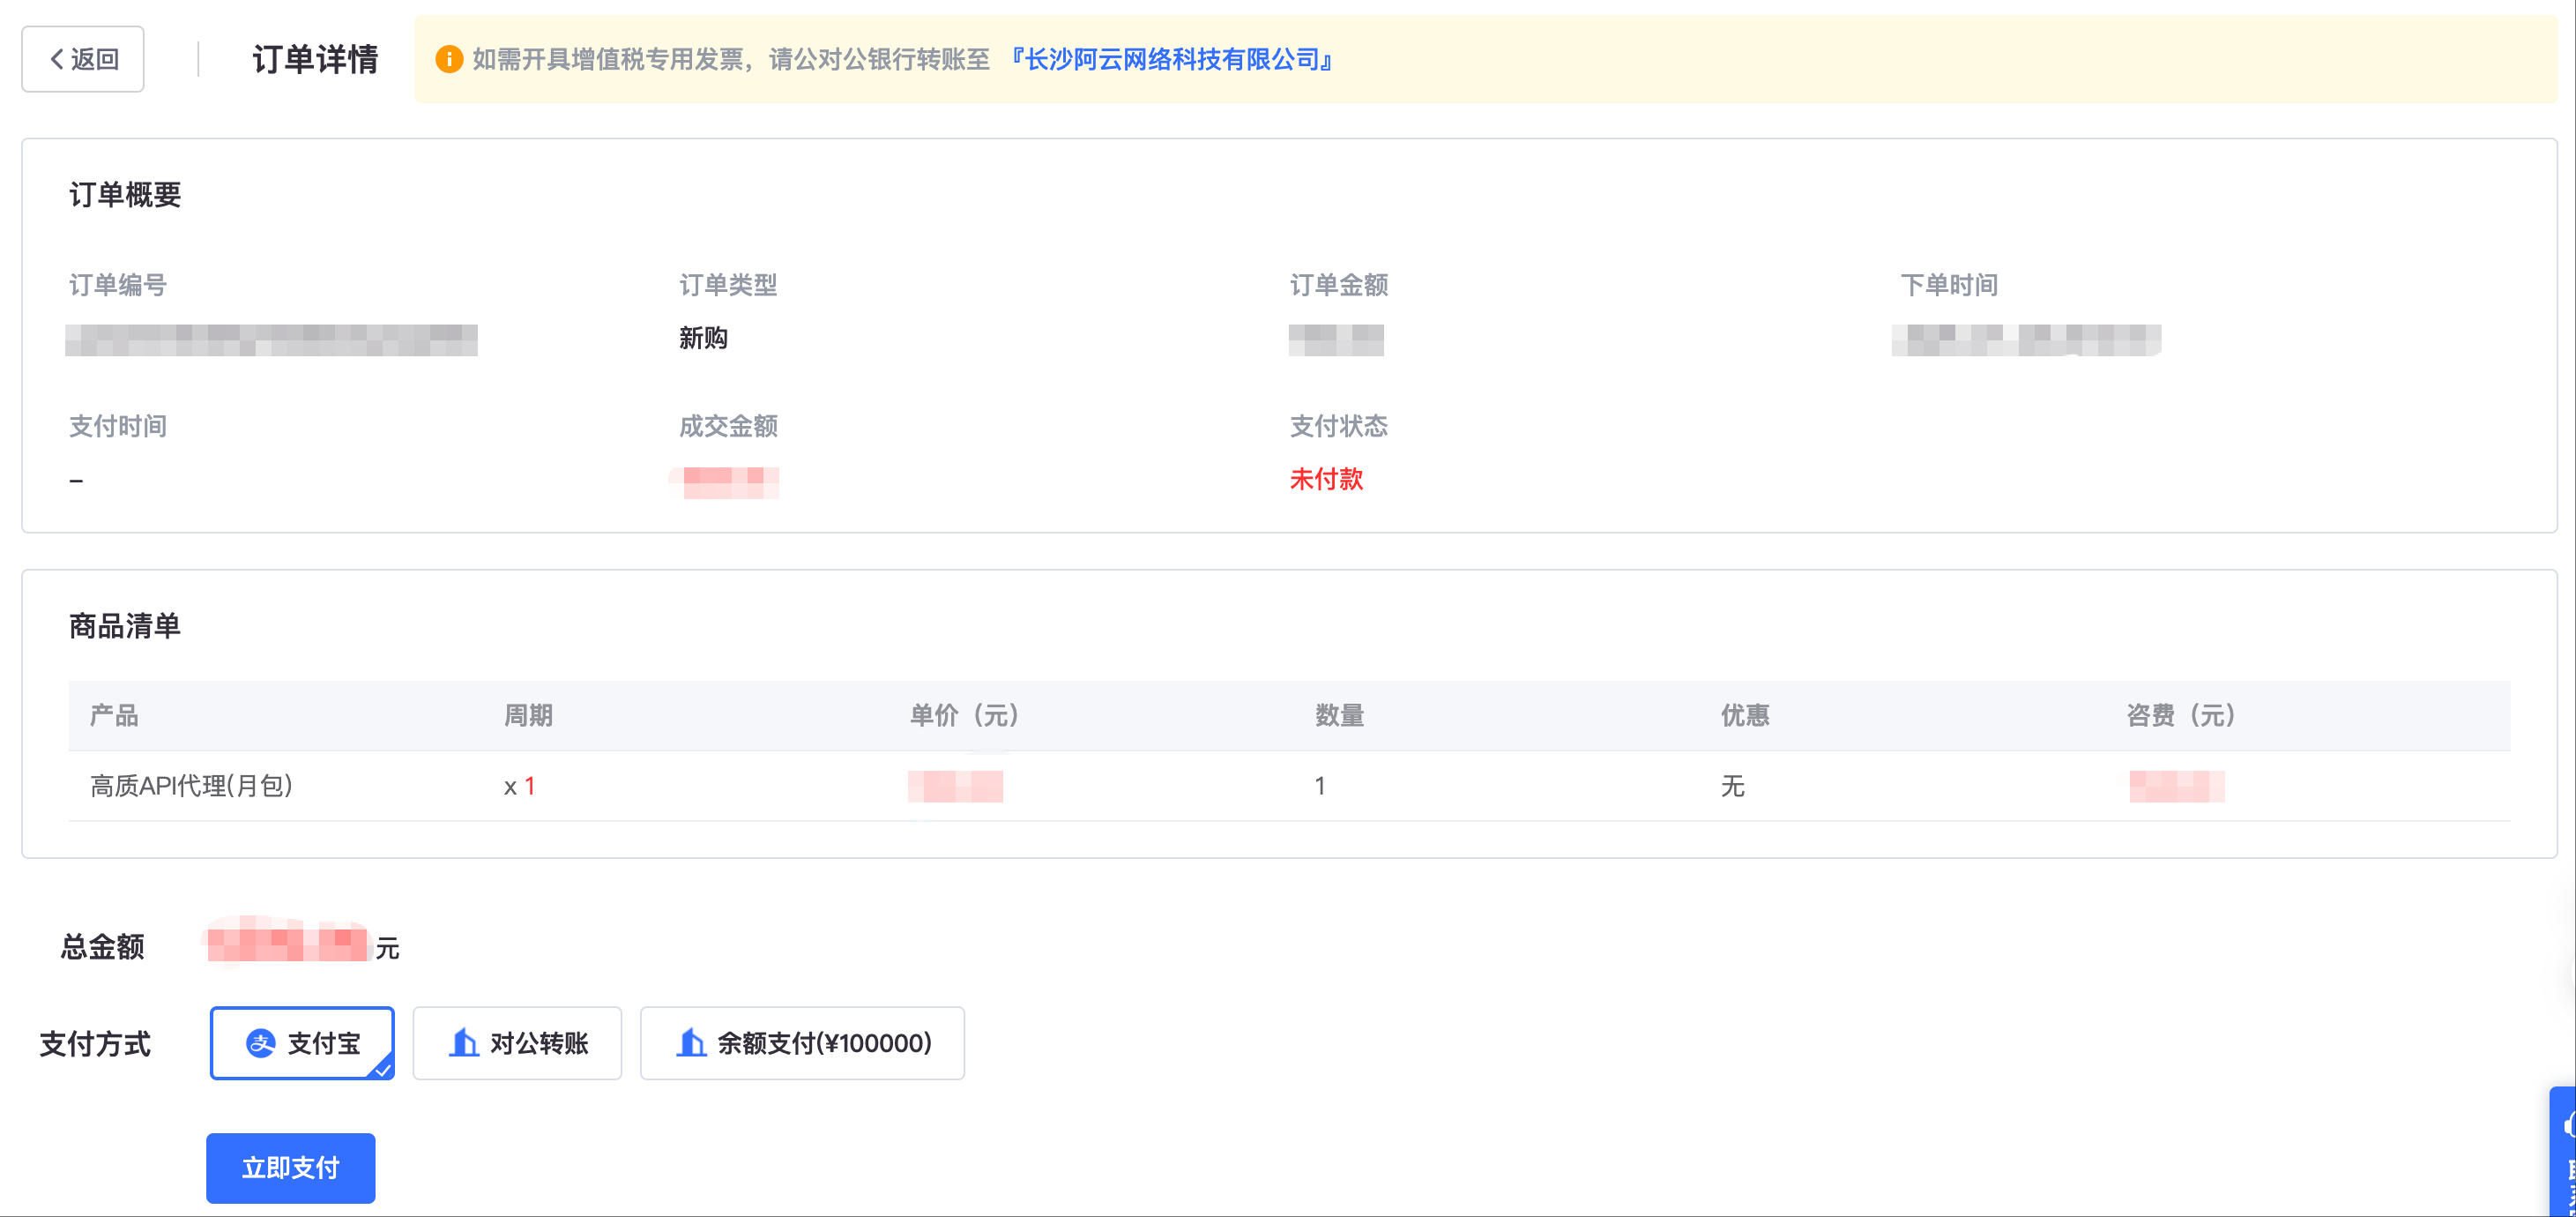This screenshot has height=1217, width=2576.
Task: Click the 周期 column header
Action: (x=528, y=715)
